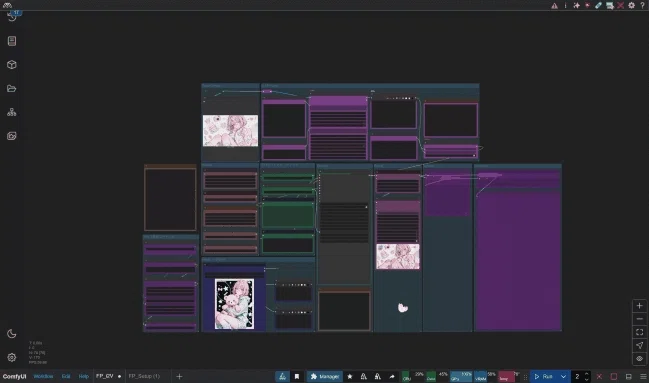Switch to the FP_GV workflow tab
649x383 pixels.
point(105,376)
